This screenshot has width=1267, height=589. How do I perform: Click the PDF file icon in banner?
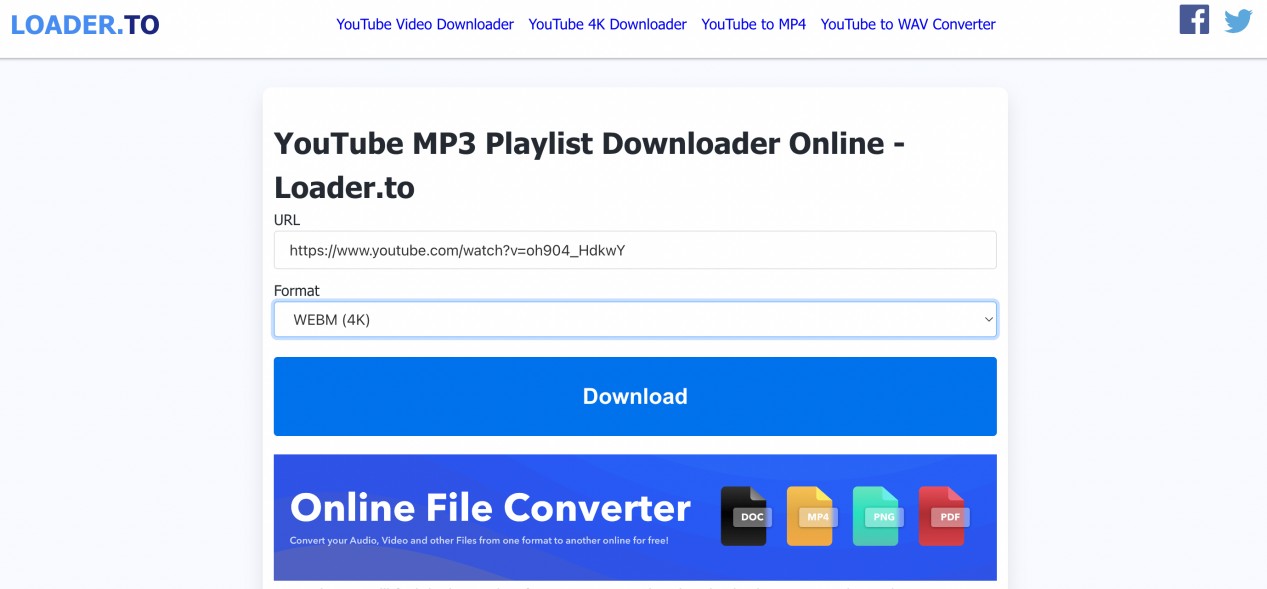point(943,516)
